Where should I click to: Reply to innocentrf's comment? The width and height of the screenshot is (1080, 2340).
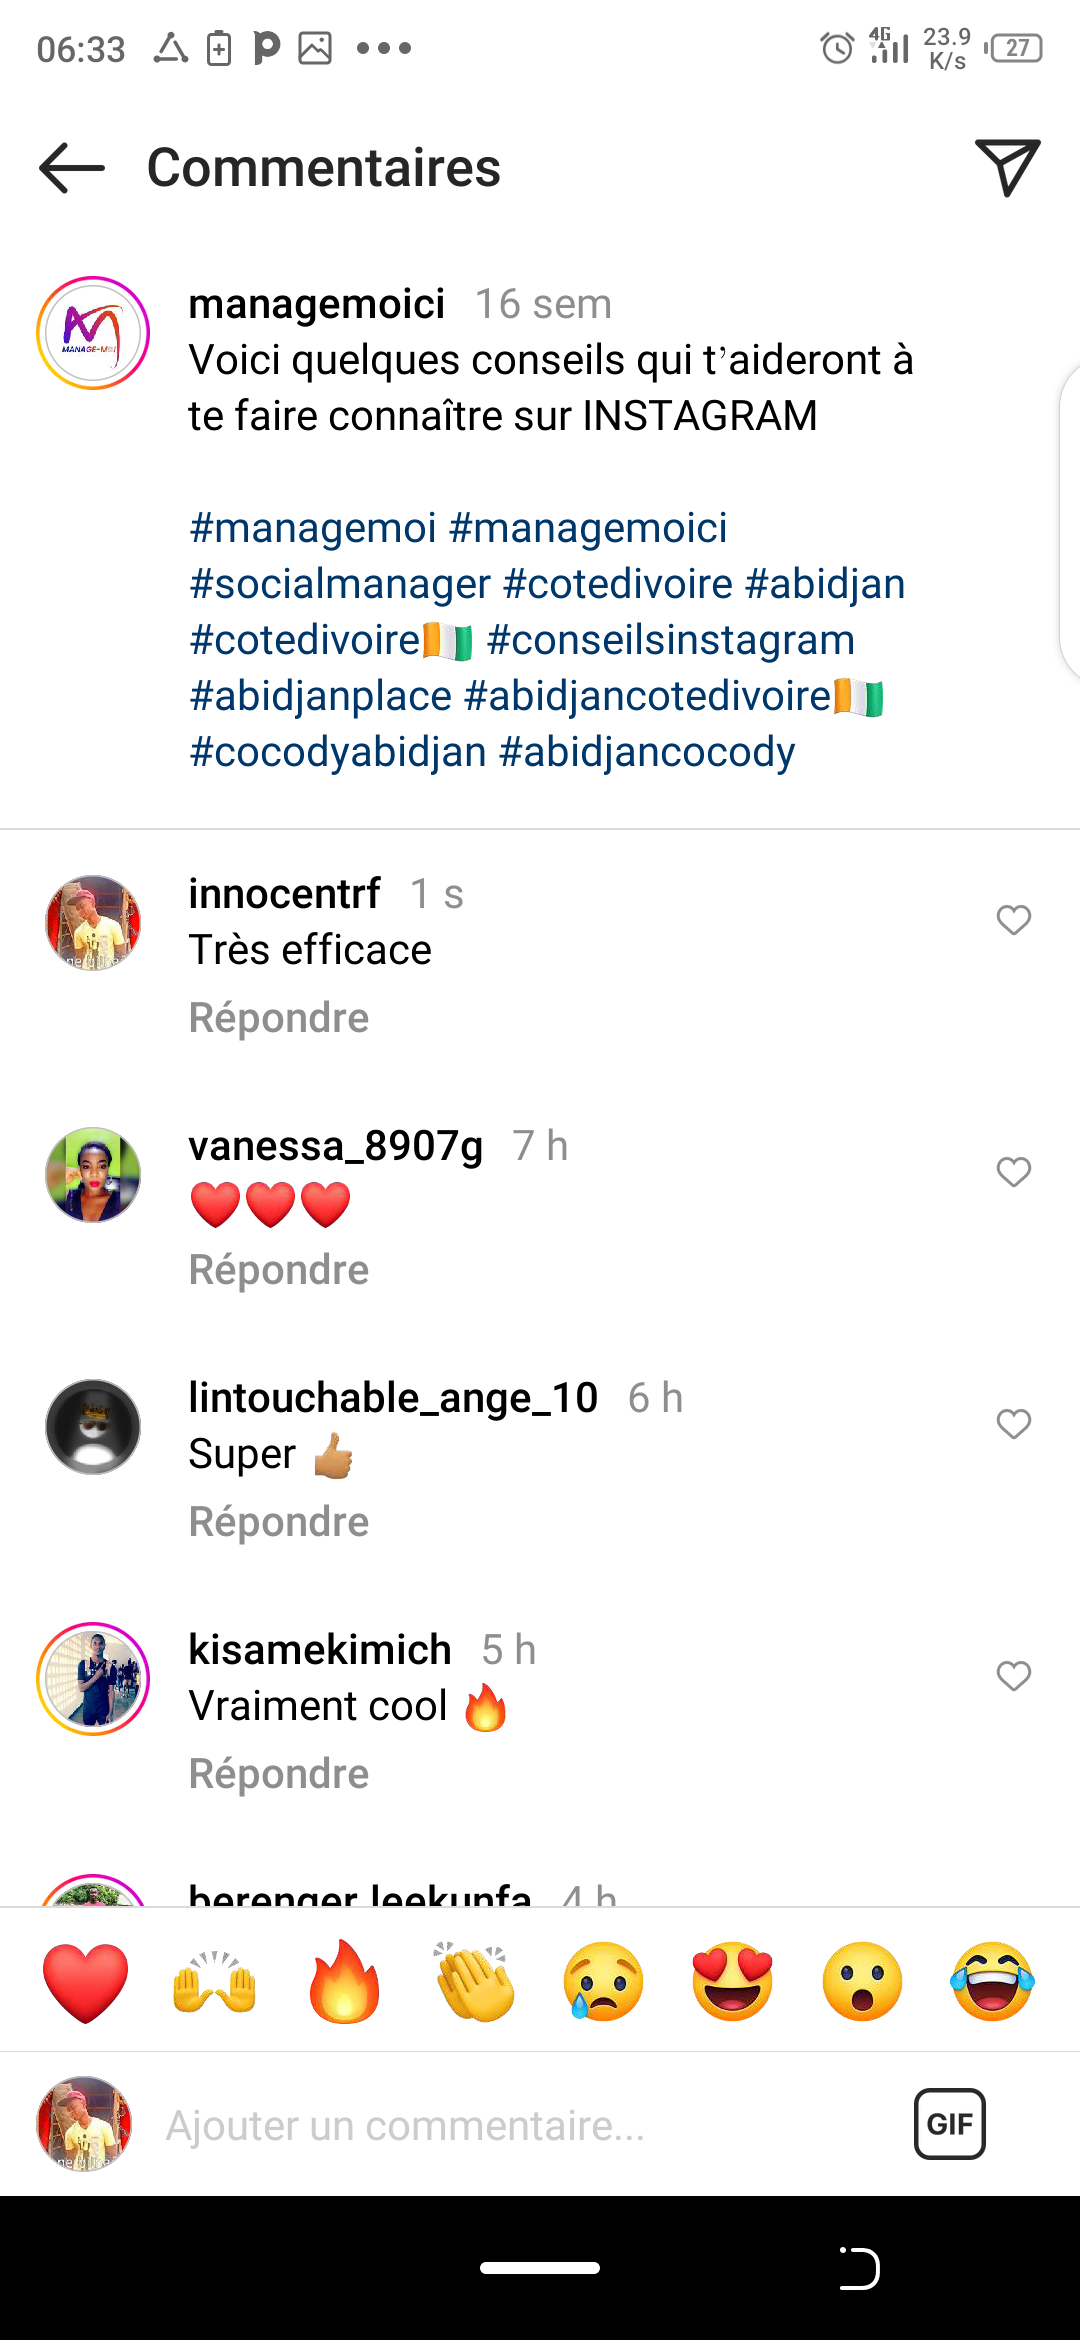279,1018
